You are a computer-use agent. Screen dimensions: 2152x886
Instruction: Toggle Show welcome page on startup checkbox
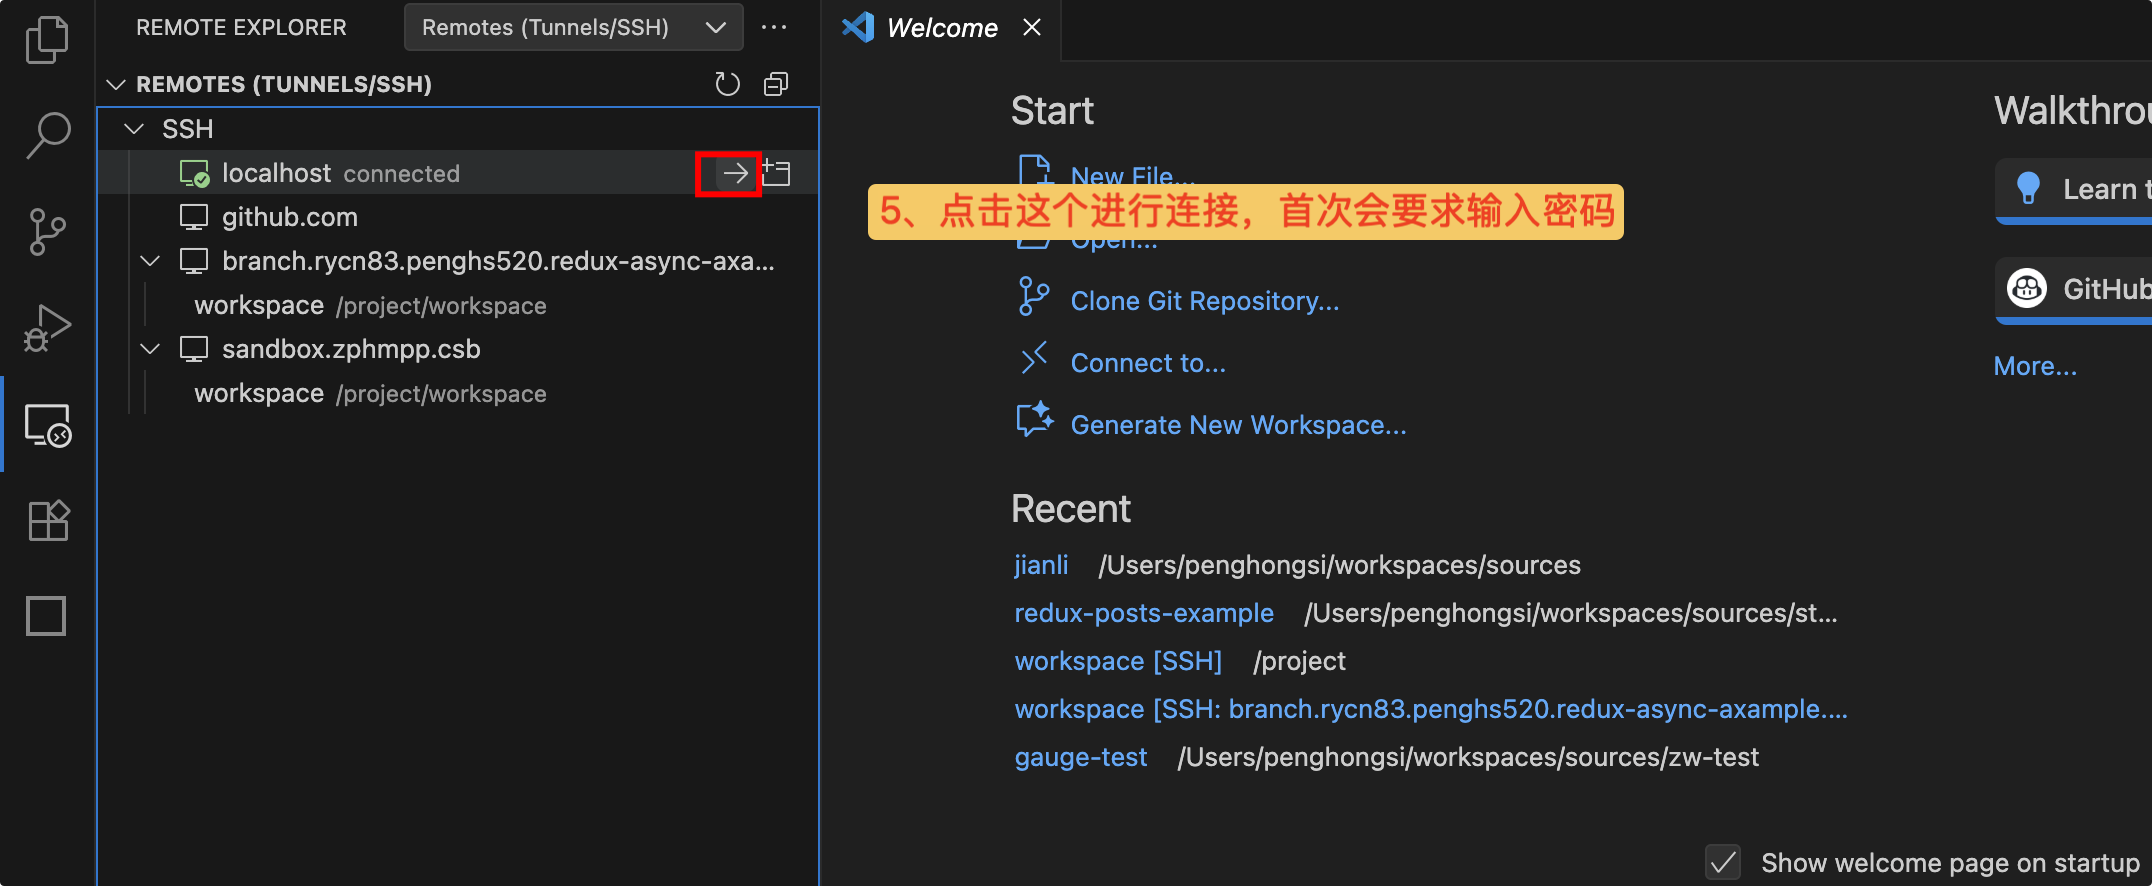1723,862
